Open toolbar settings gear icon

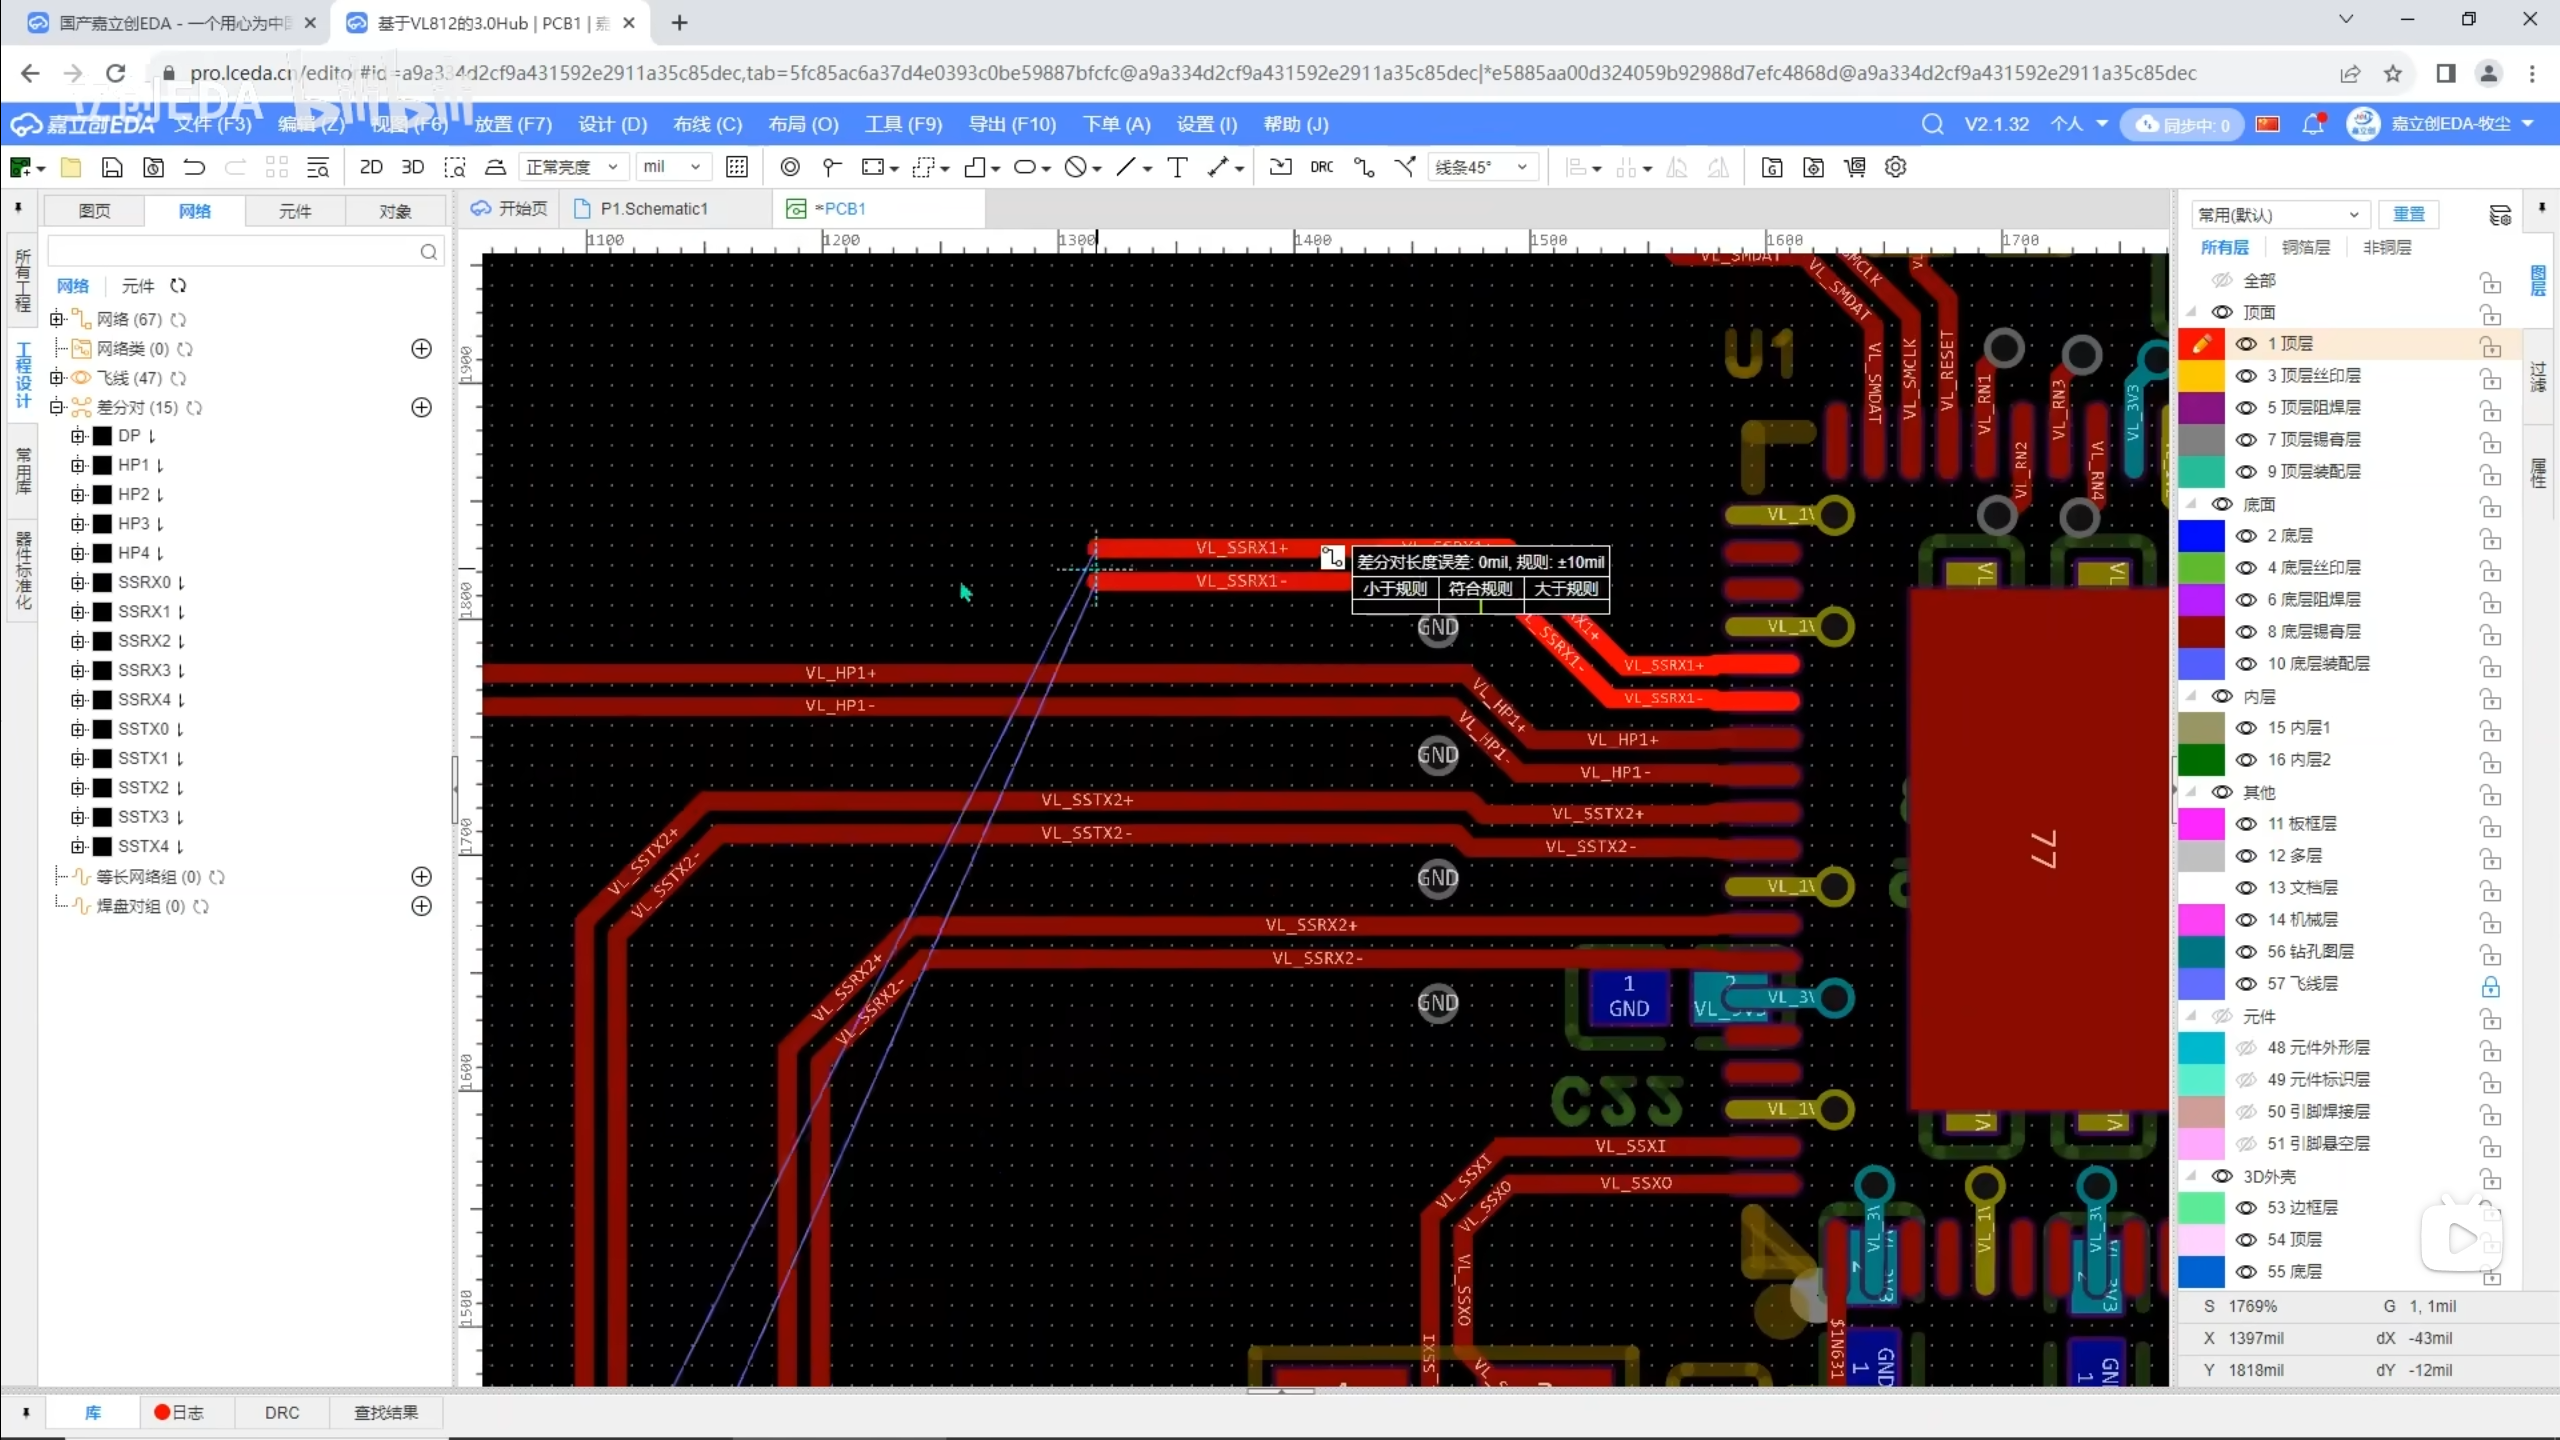1895,167
